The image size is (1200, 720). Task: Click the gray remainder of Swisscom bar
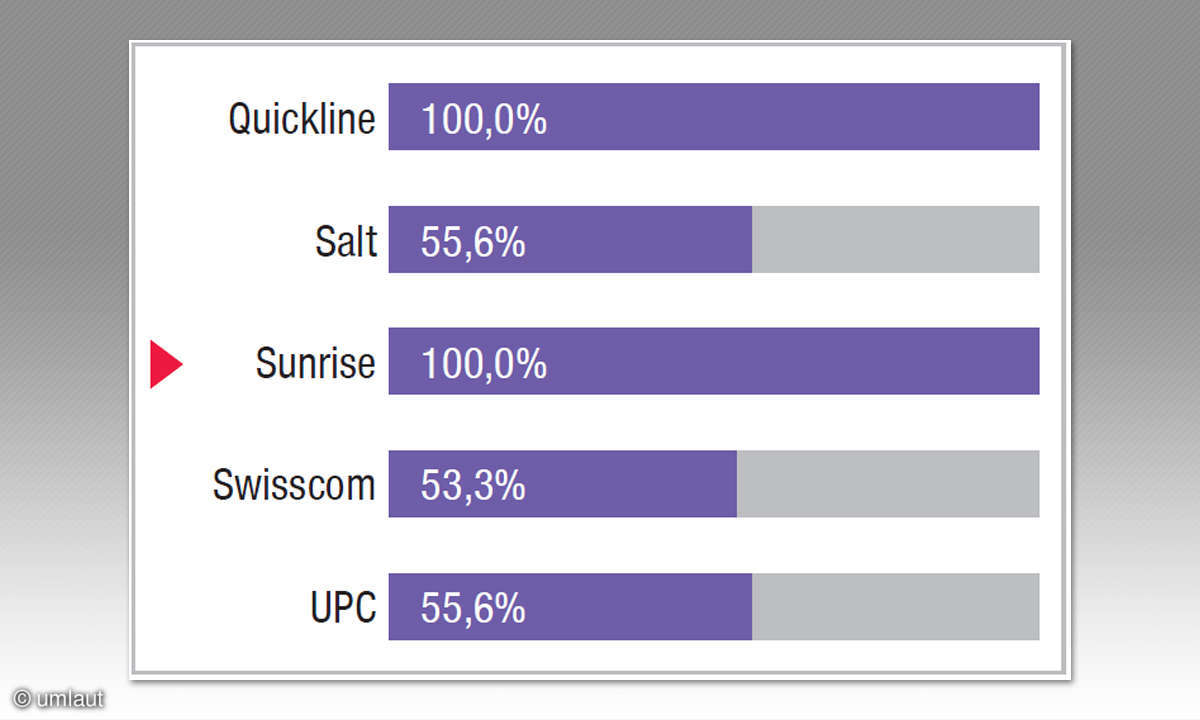pyautogui.click(x=888, y=484)
